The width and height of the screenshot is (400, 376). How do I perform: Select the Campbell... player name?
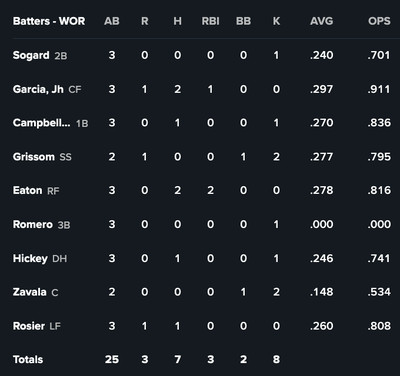(42, 123)
